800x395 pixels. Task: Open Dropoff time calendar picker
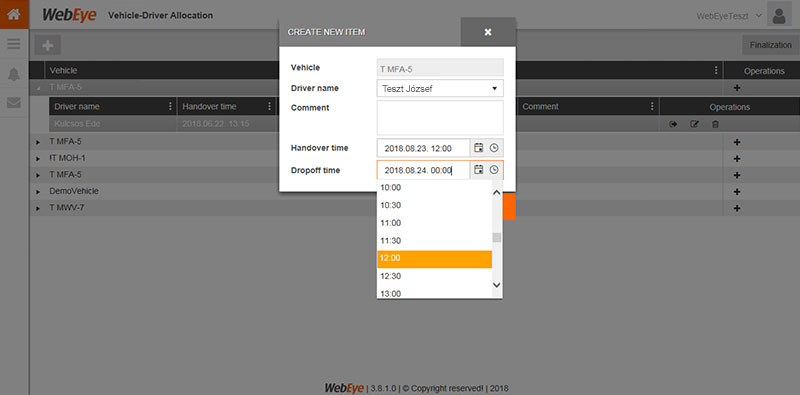479,170
